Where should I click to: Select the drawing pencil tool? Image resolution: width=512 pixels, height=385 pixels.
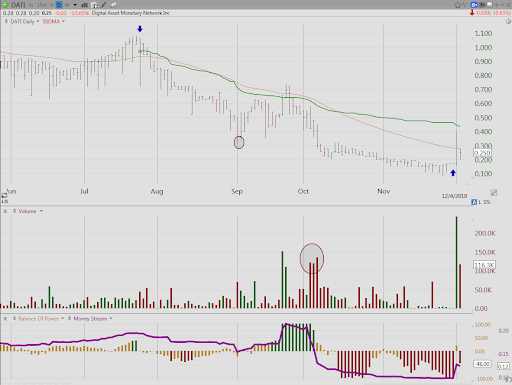point(104,5)
